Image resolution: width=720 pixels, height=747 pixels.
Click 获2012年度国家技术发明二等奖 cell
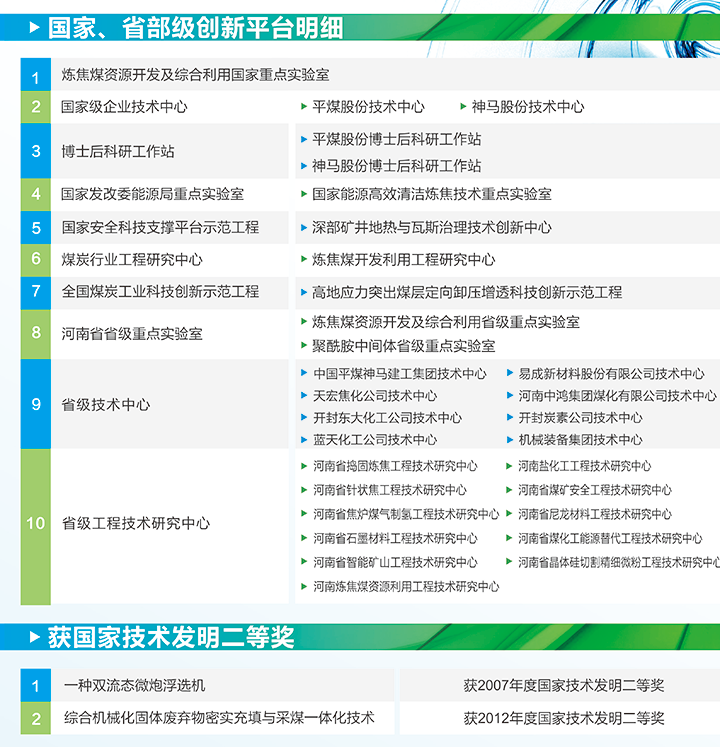pos(563,718)
